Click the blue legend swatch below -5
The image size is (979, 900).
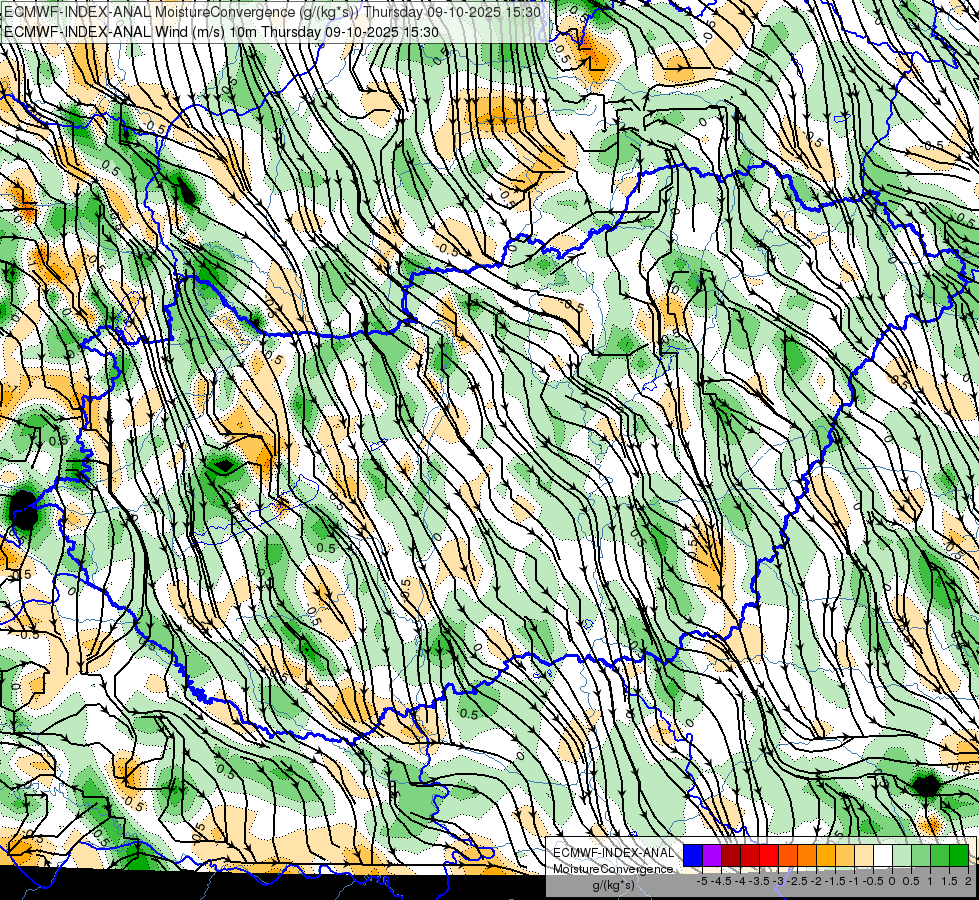pos(693,855)
